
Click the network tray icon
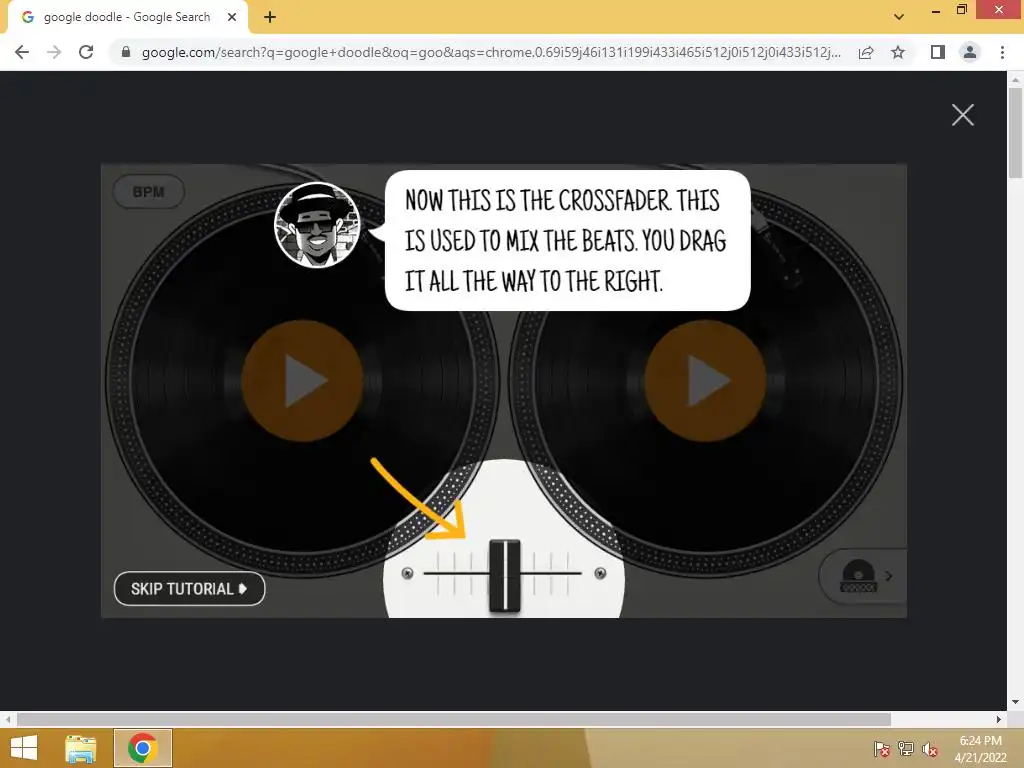[x=906, y=749]
